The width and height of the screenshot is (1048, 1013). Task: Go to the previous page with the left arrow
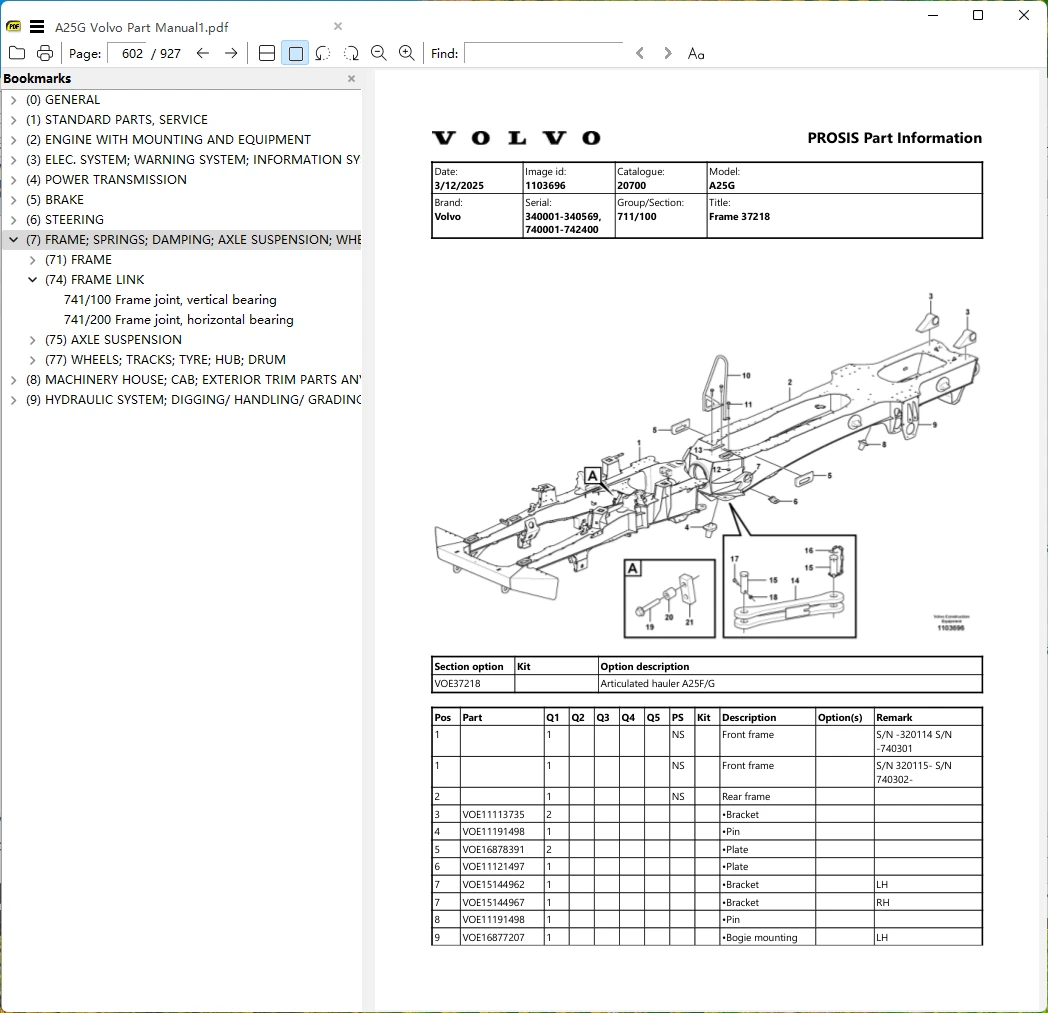(x=203, y=53)
